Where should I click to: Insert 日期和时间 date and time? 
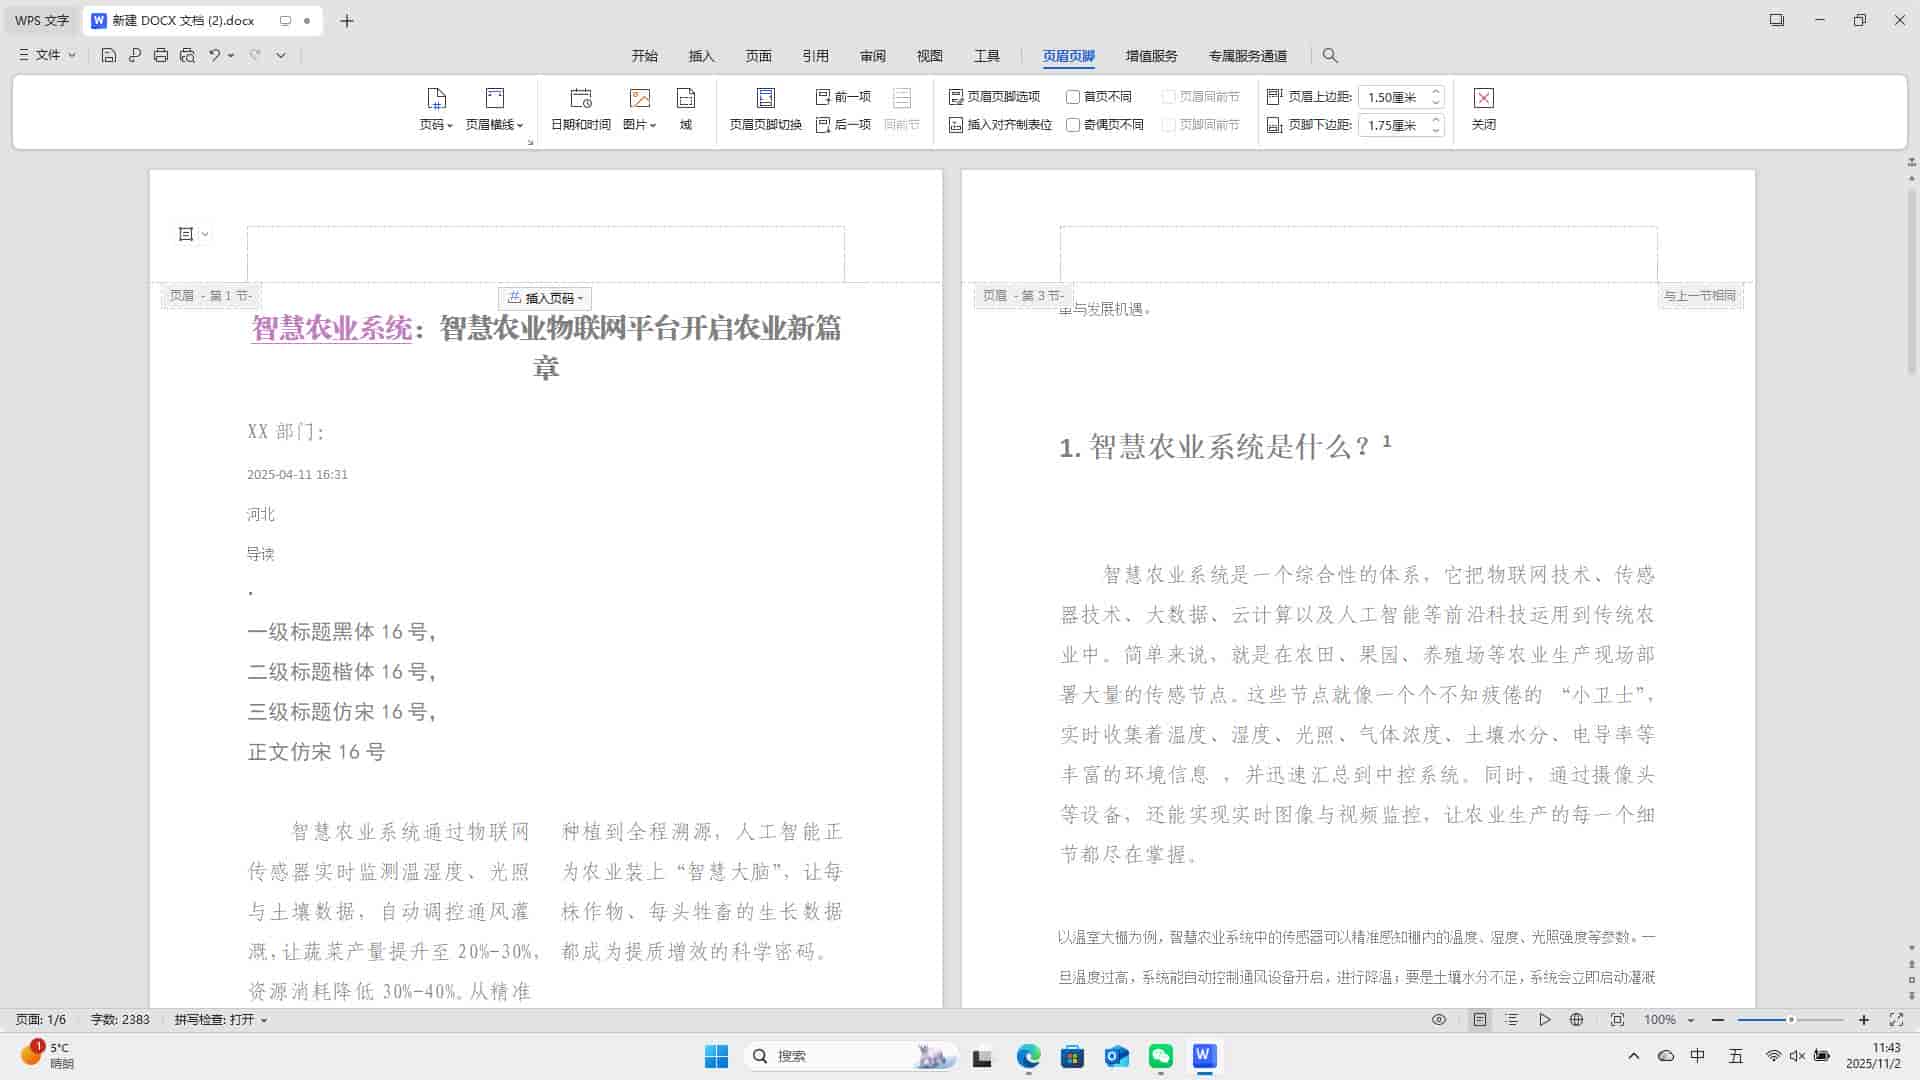(581, 110)
